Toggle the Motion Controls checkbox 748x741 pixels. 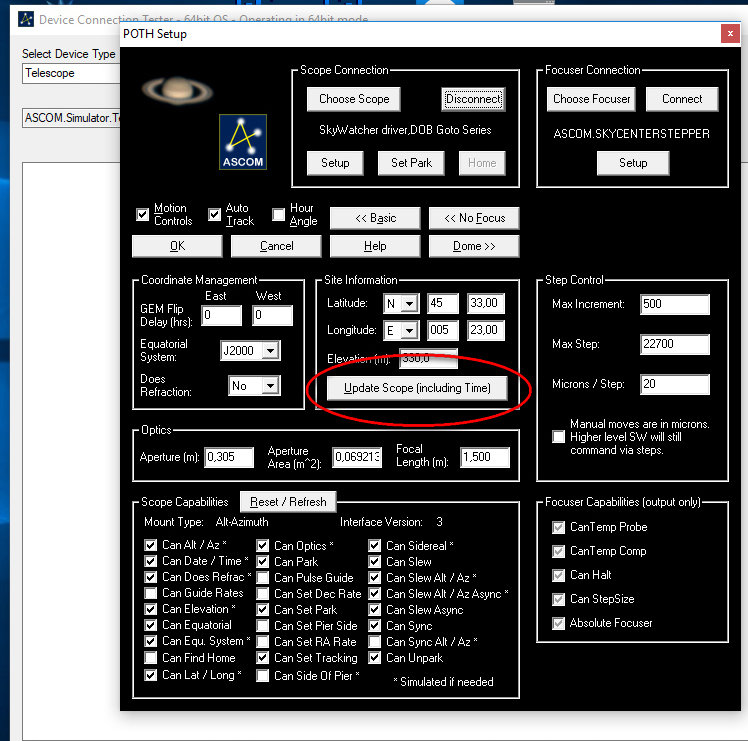pyautogui.click(x=142, y=215)
